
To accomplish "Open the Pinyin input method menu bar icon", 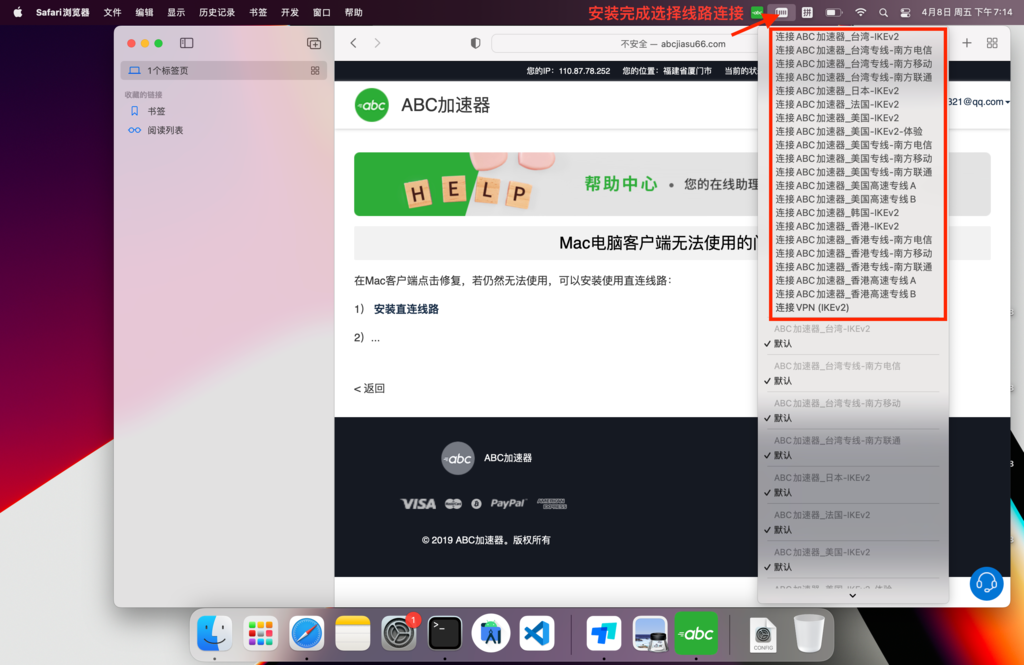I will pyautogui.click(x=807, y=12).
